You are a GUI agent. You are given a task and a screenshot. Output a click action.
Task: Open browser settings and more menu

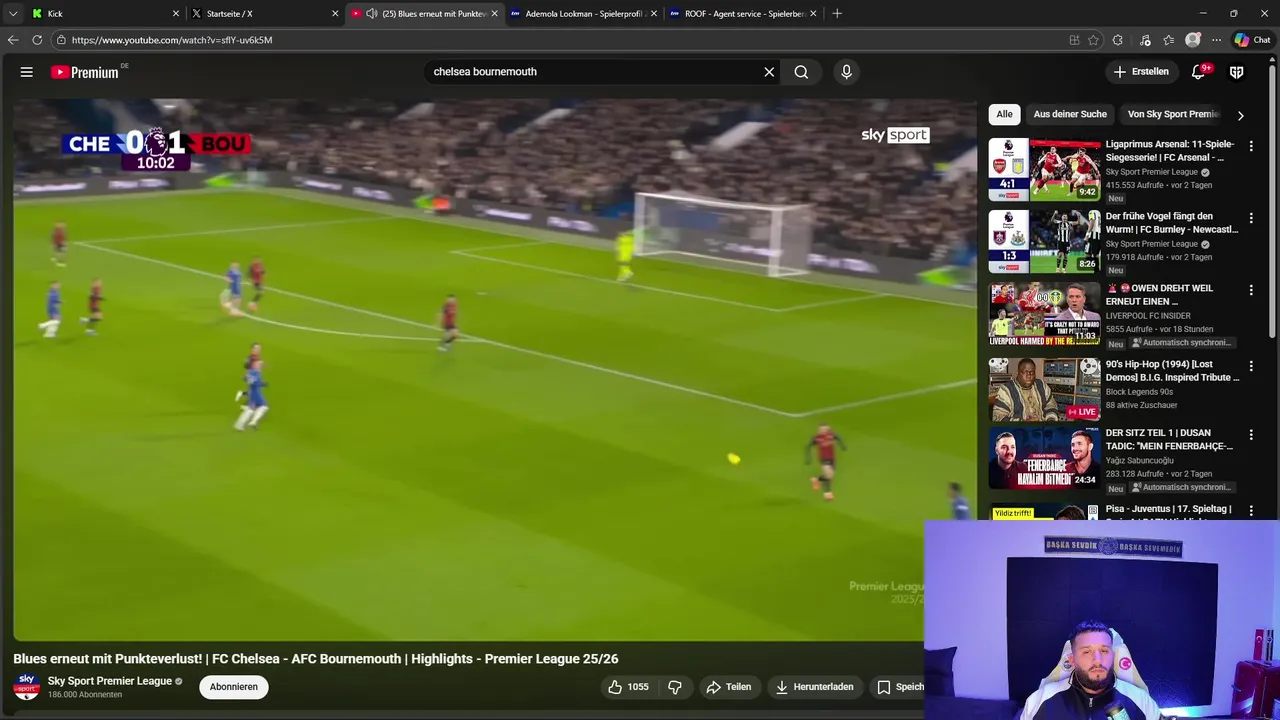pyautogui.click(x=1216, y=40)
